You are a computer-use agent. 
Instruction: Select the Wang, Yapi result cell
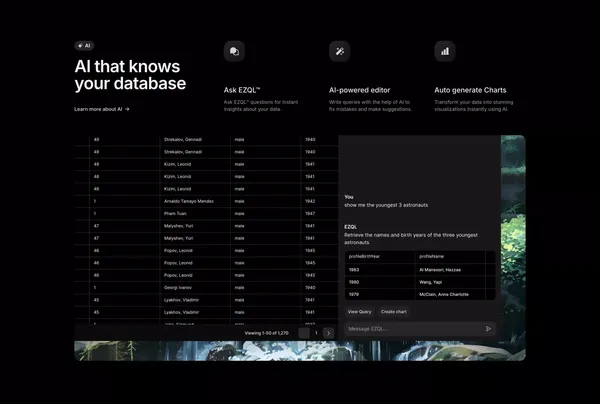pyautogui.click(x=450, y=282)
